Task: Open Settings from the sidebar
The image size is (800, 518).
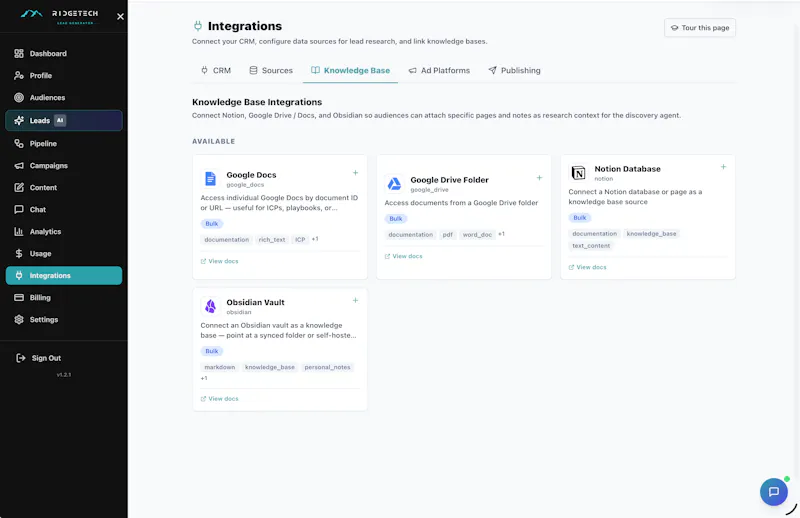Action: (x=64, y=319)
